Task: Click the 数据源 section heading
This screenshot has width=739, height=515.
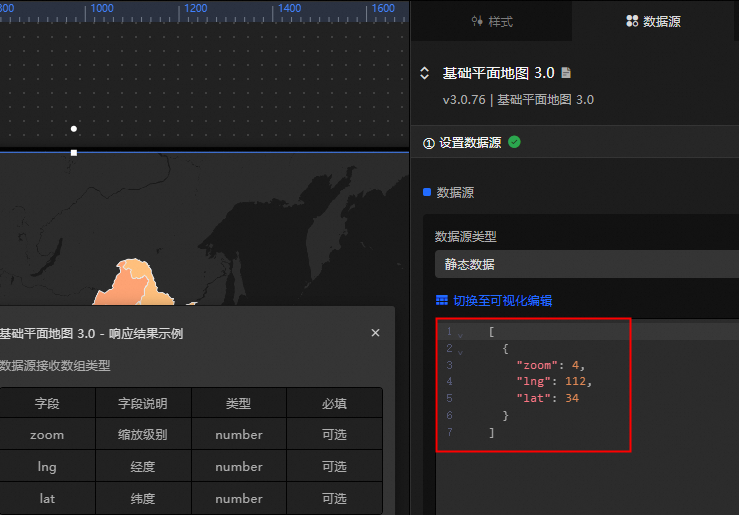Action: pos(455,192)
